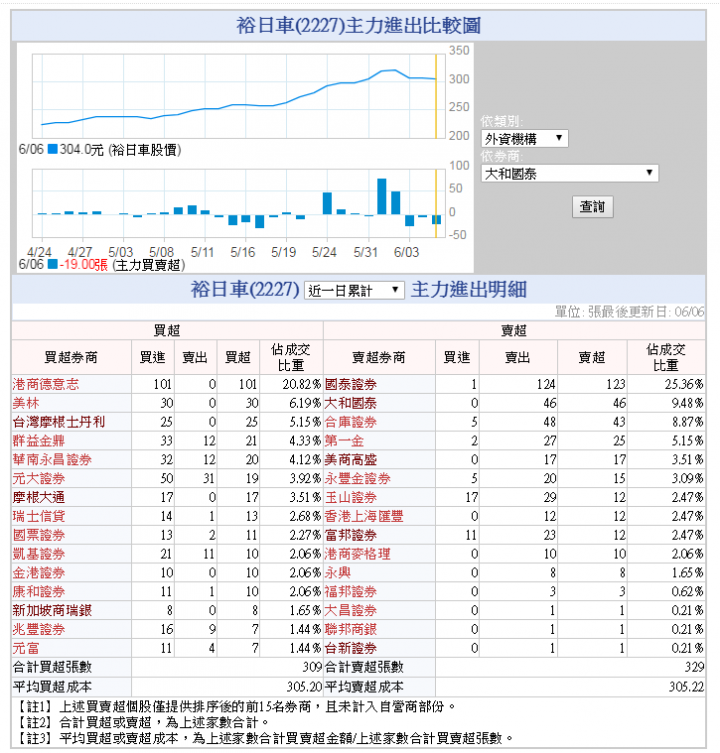The image size is (720, 753).
Task: Open the 瑞士信貸 broker link
Action: click(39, 516)
